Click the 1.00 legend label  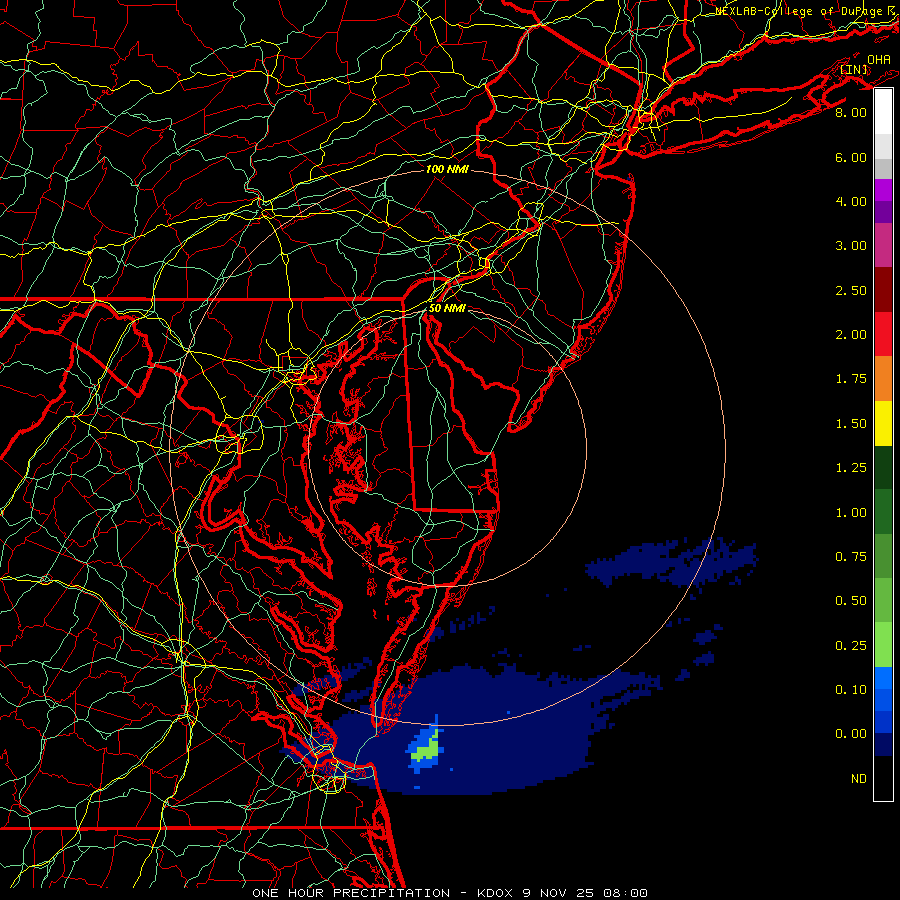click(851, 513)
